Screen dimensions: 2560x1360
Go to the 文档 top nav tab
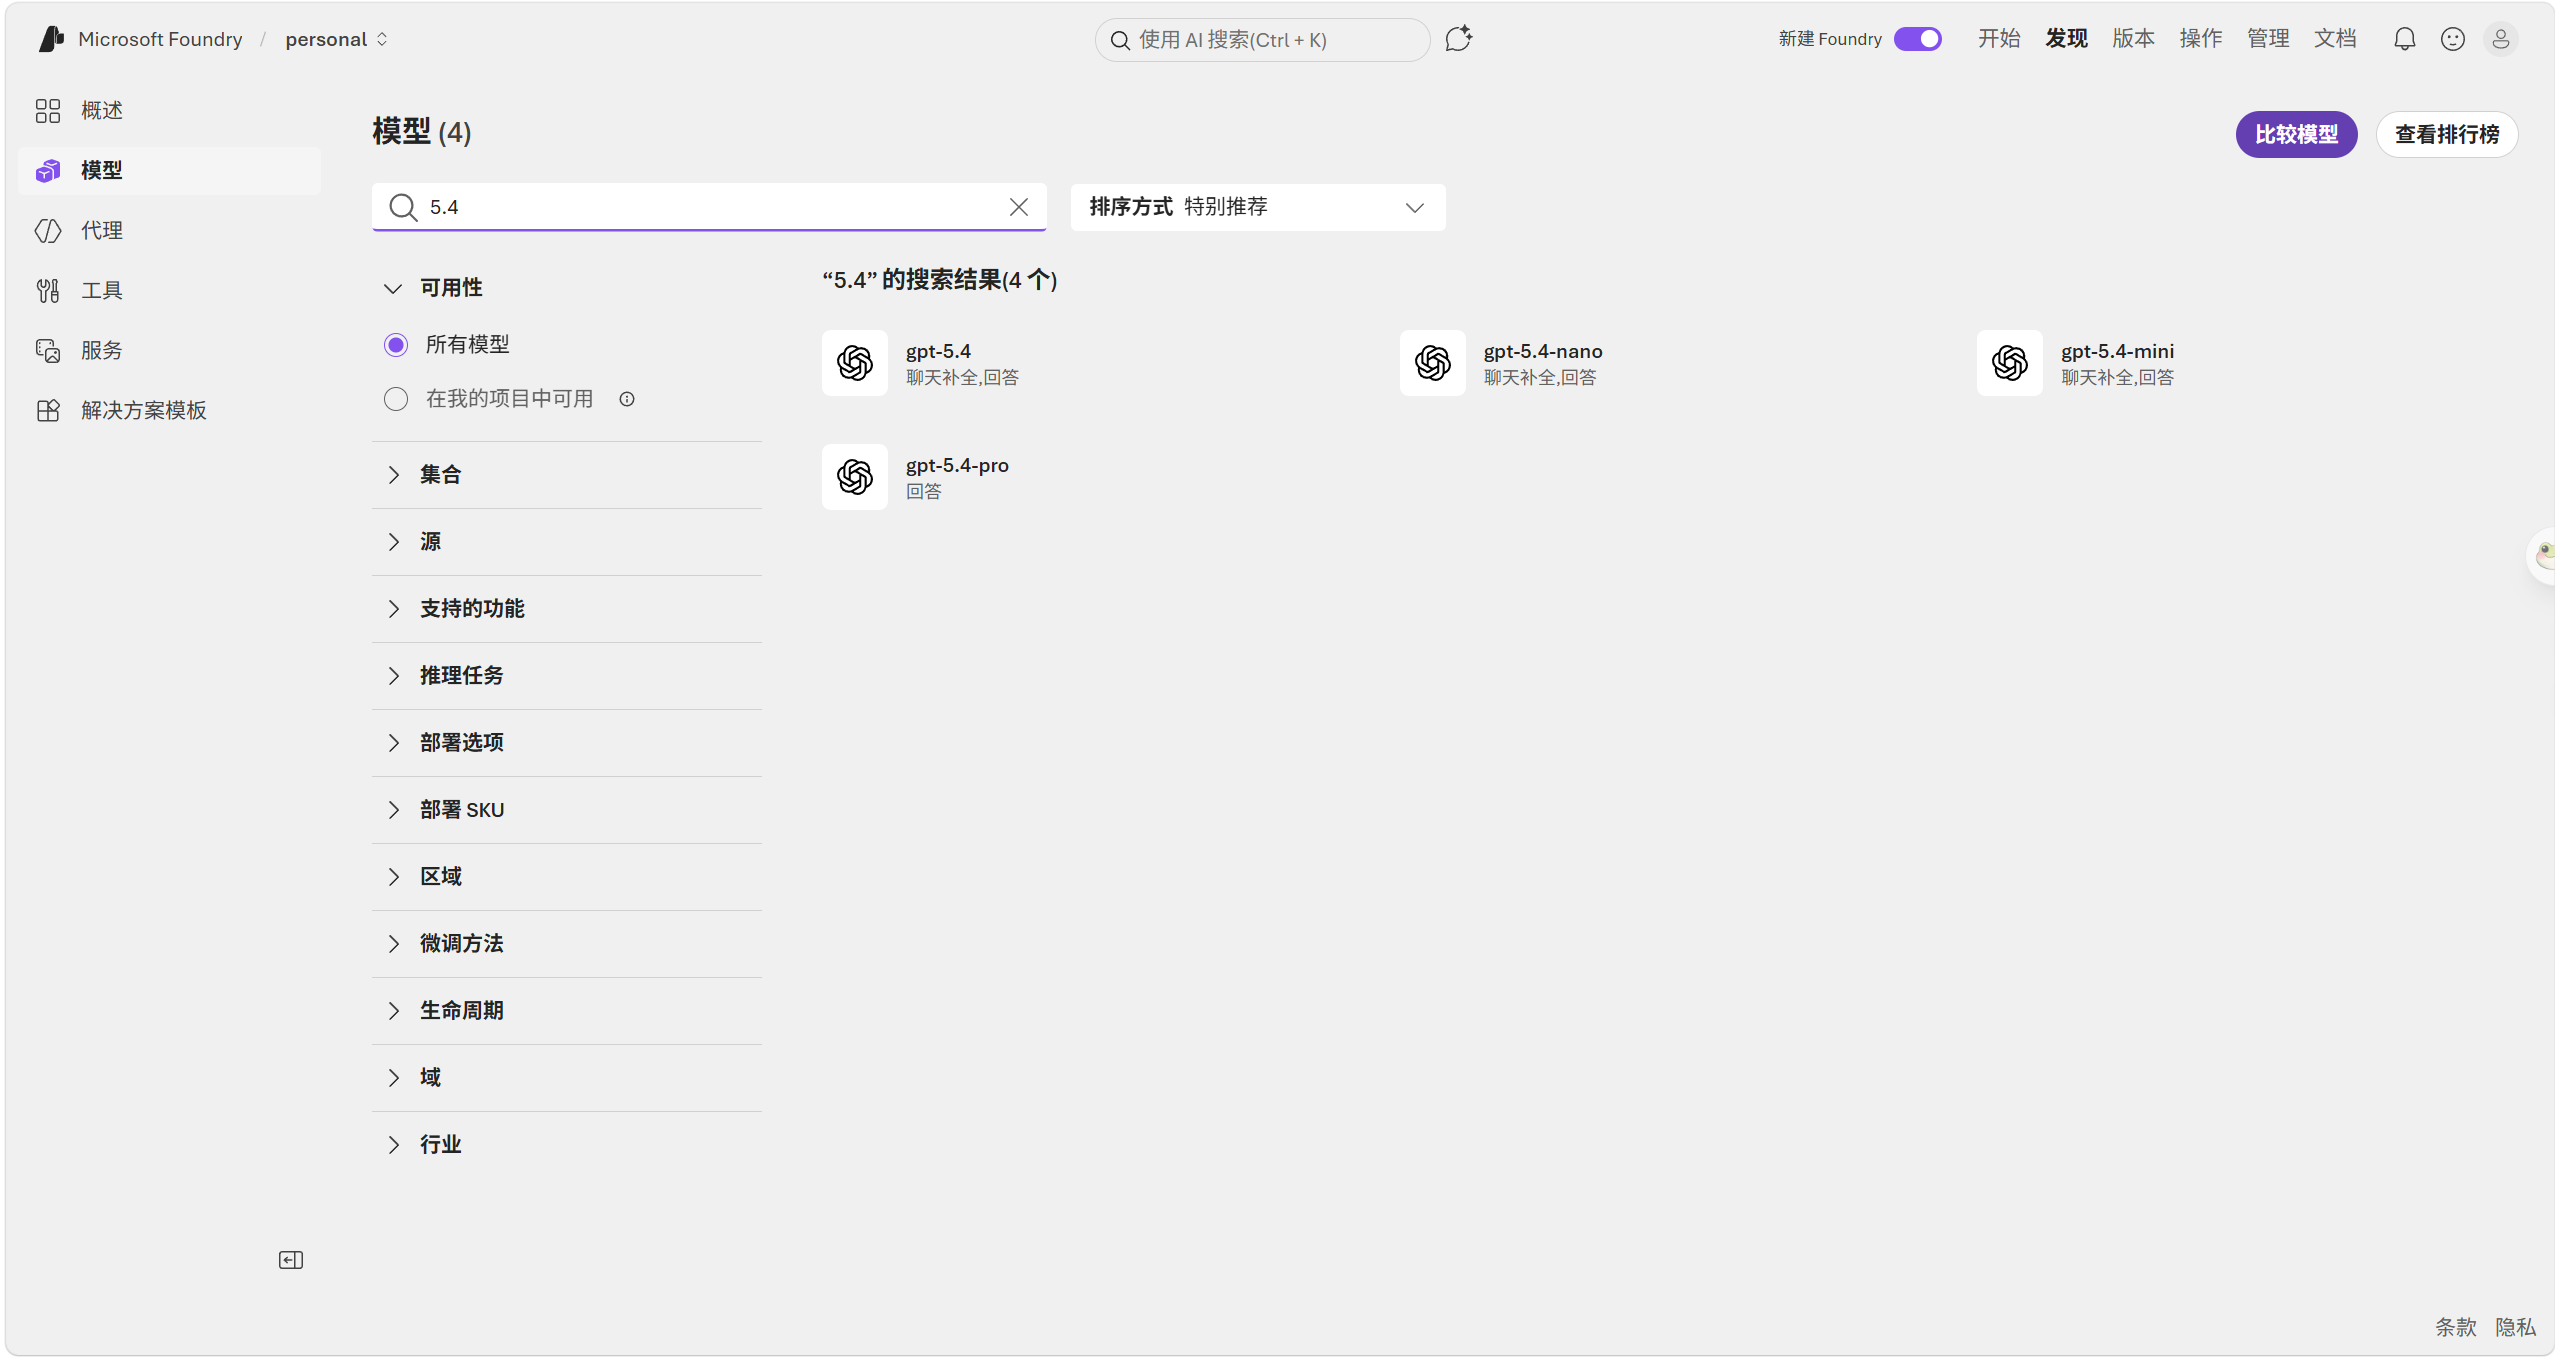coord(2335,39)
